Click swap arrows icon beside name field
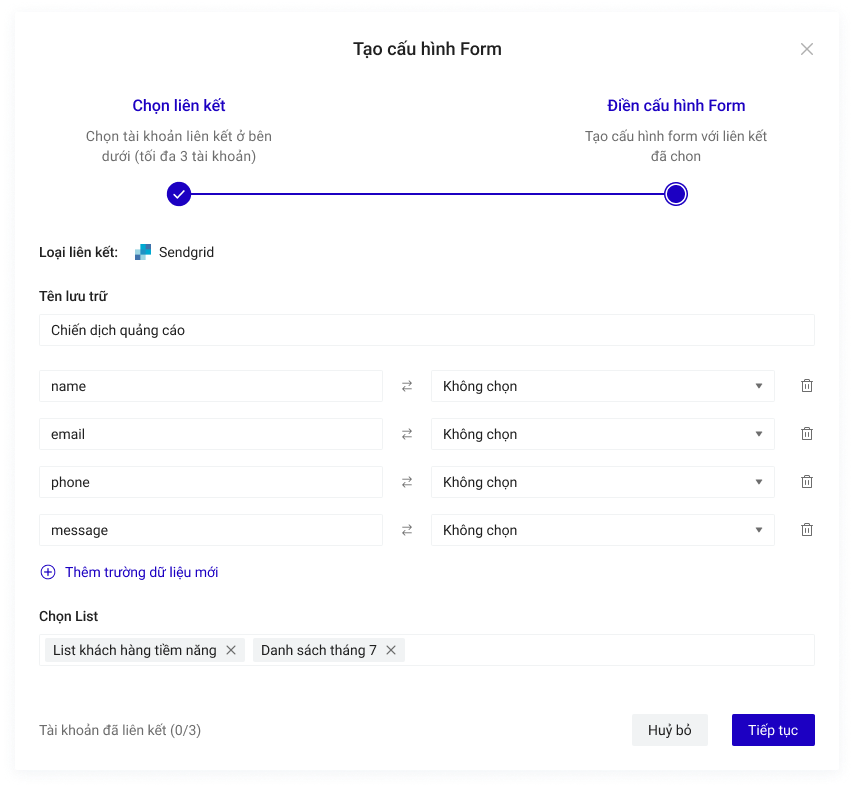Screen dimensions: 854x788 point(407,386)
